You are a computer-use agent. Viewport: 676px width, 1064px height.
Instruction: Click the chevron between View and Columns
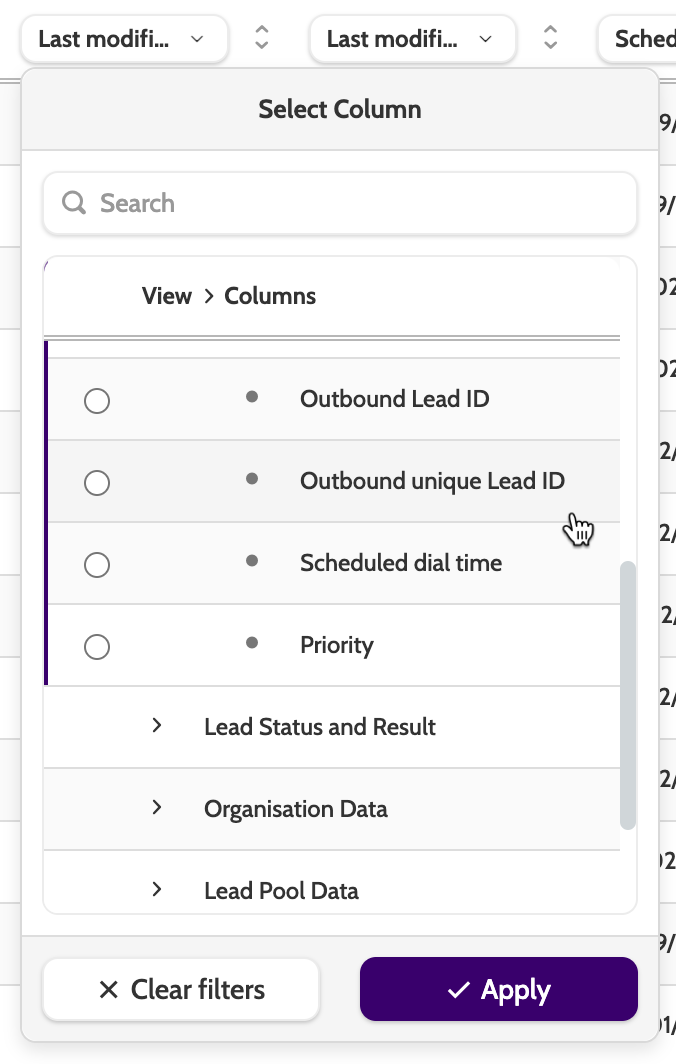click(x=209, y=296)
